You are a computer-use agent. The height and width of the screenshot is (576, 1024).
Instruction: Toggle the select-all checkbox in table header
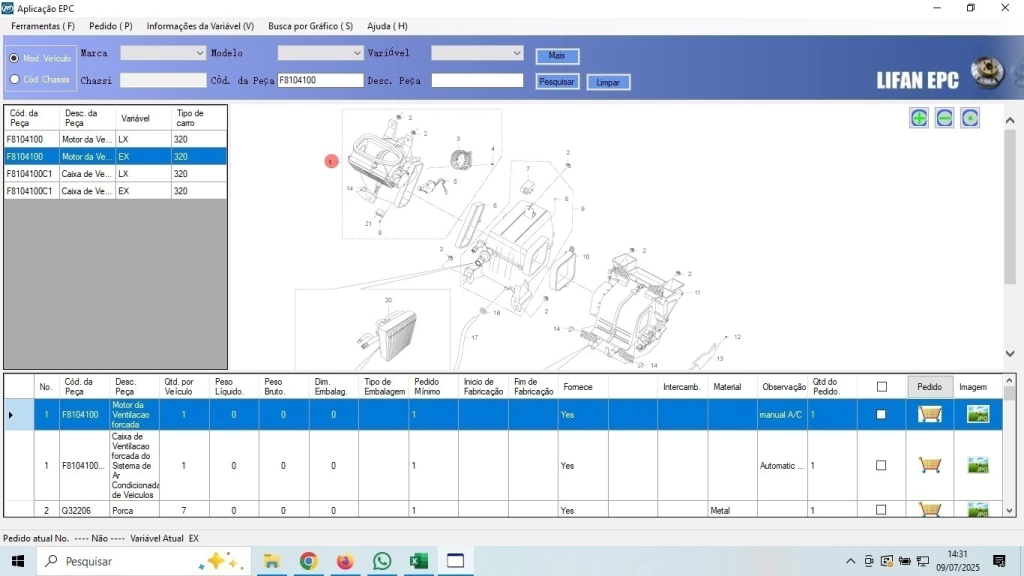pos(881,387)
